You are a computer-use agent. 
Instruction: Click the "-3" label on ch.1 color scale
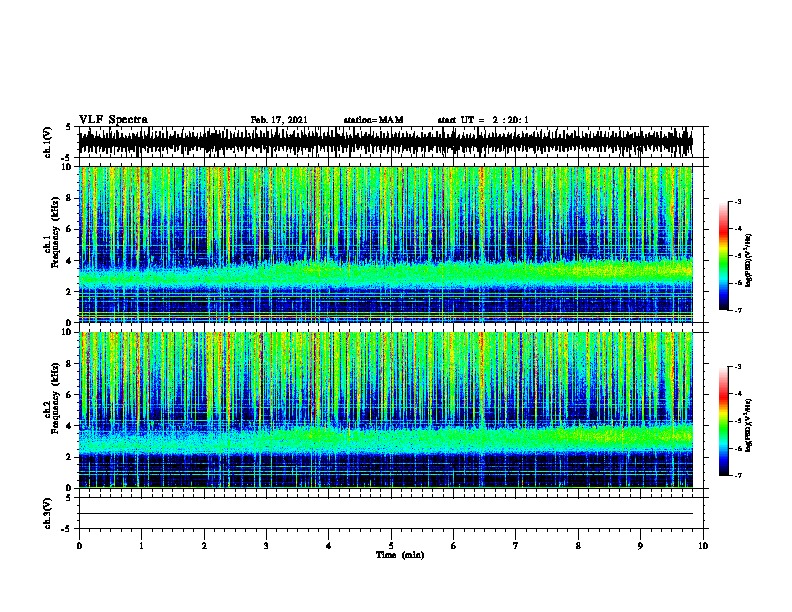tap(738, 201)
